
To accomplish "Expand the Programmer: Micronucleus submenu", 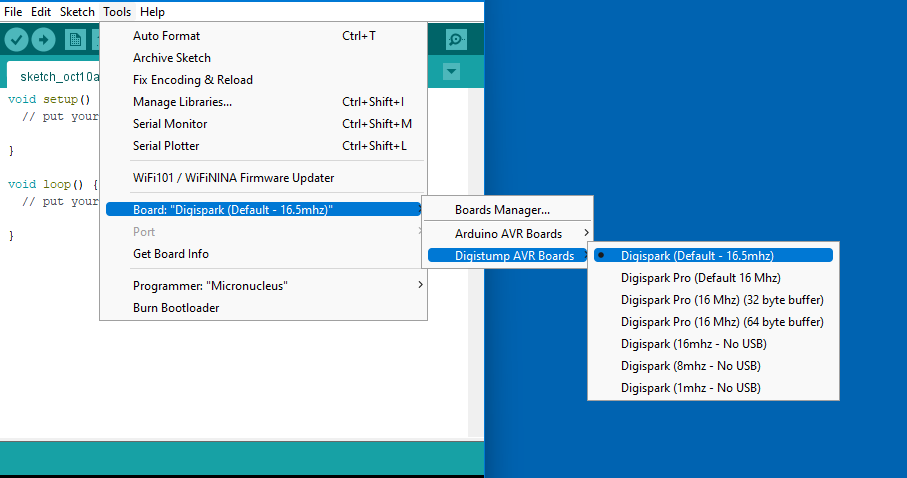I will point(264,286).
